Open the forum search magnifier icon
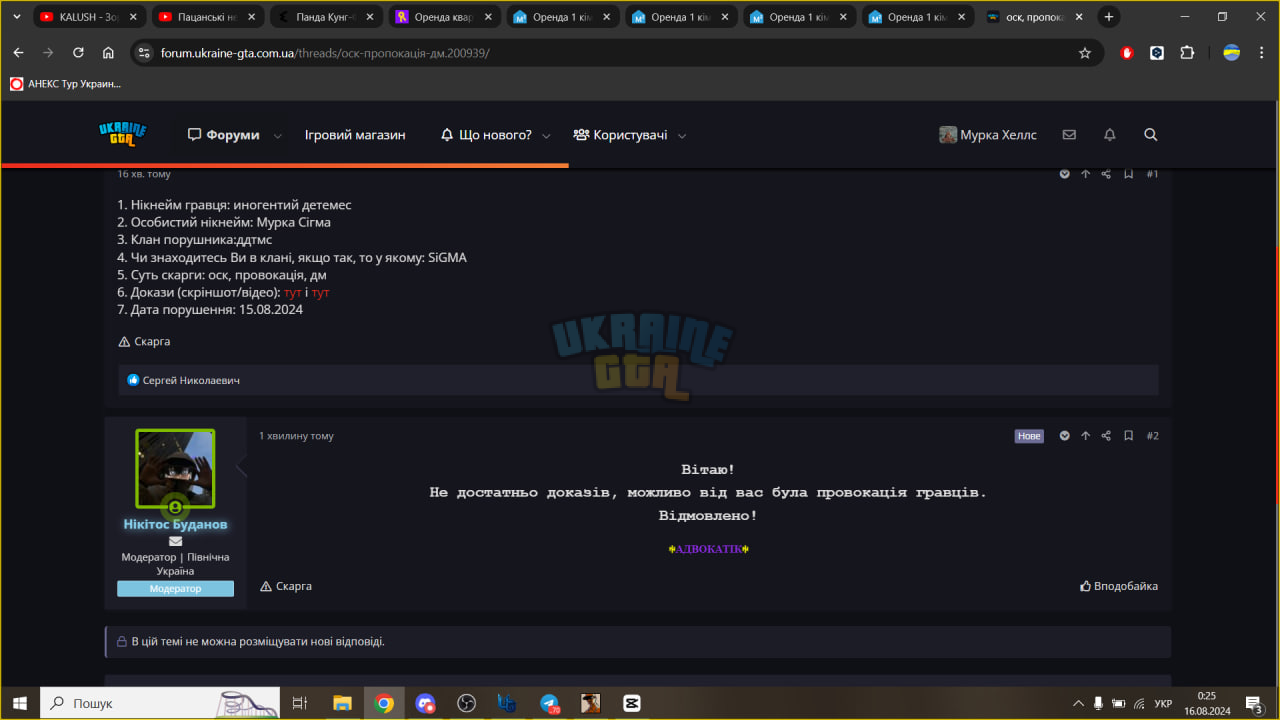1280x720 pixels. (1150, 135)
